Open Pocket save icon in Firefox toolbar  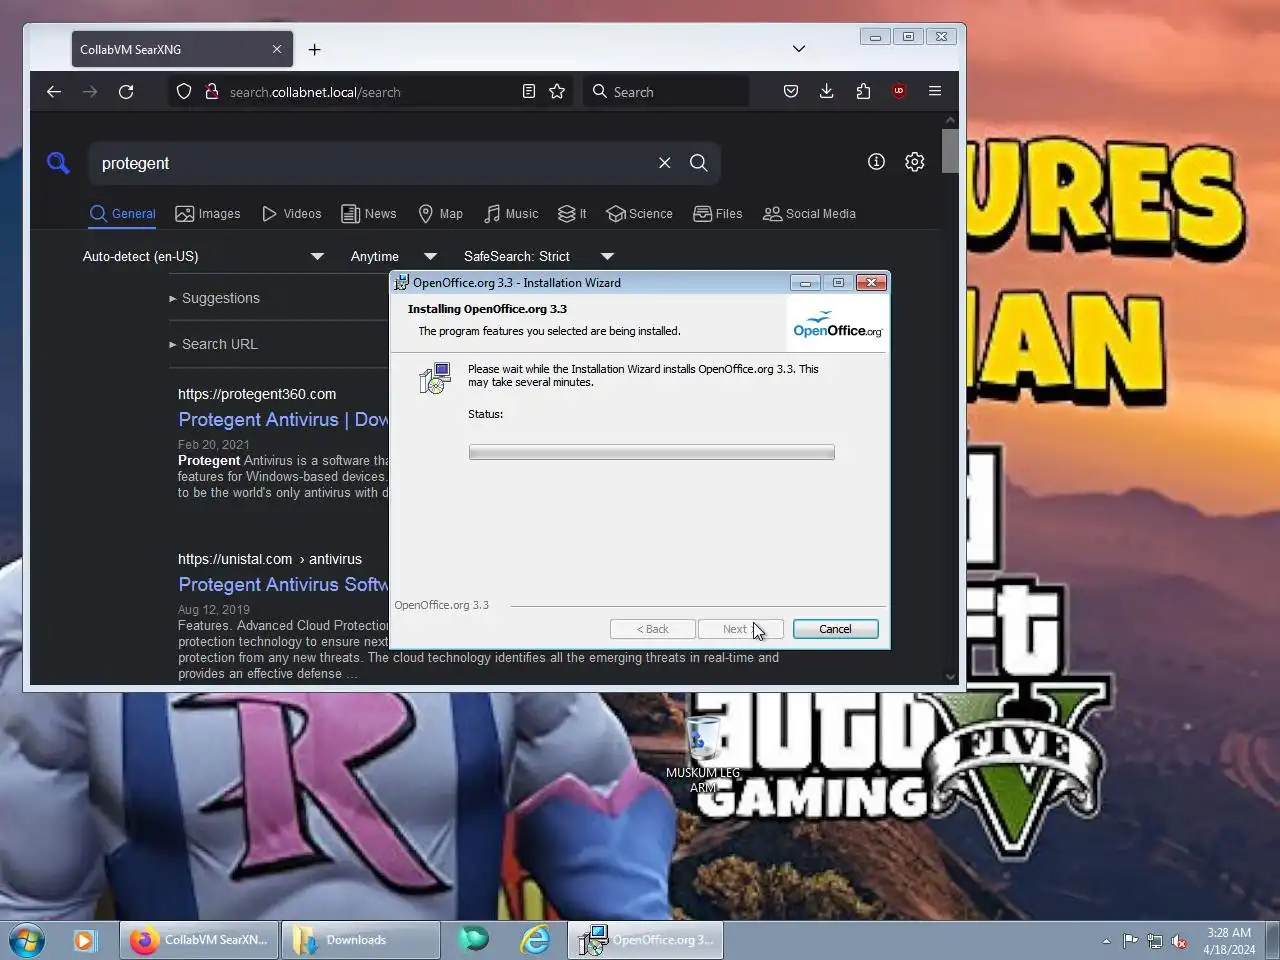pyautogui.click(x=791, y=91)
